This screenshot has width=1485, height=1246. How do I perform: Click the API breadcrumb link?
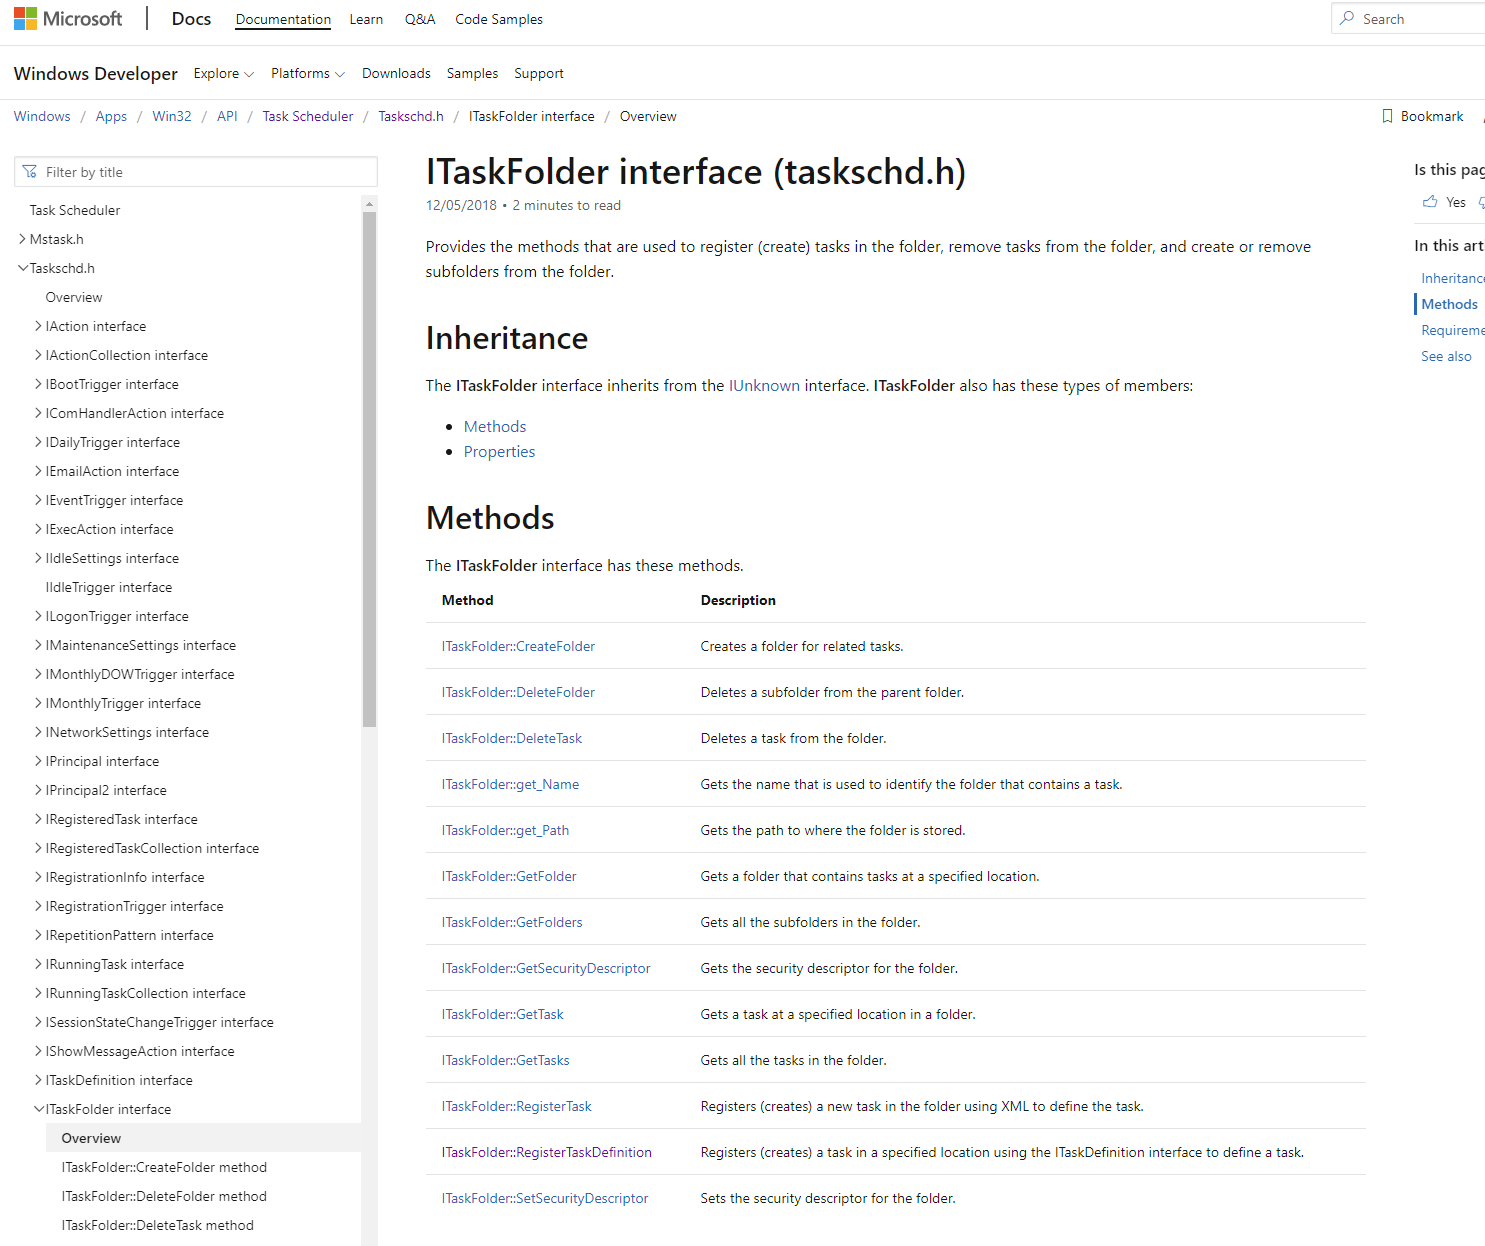click(x=227, y=116)
